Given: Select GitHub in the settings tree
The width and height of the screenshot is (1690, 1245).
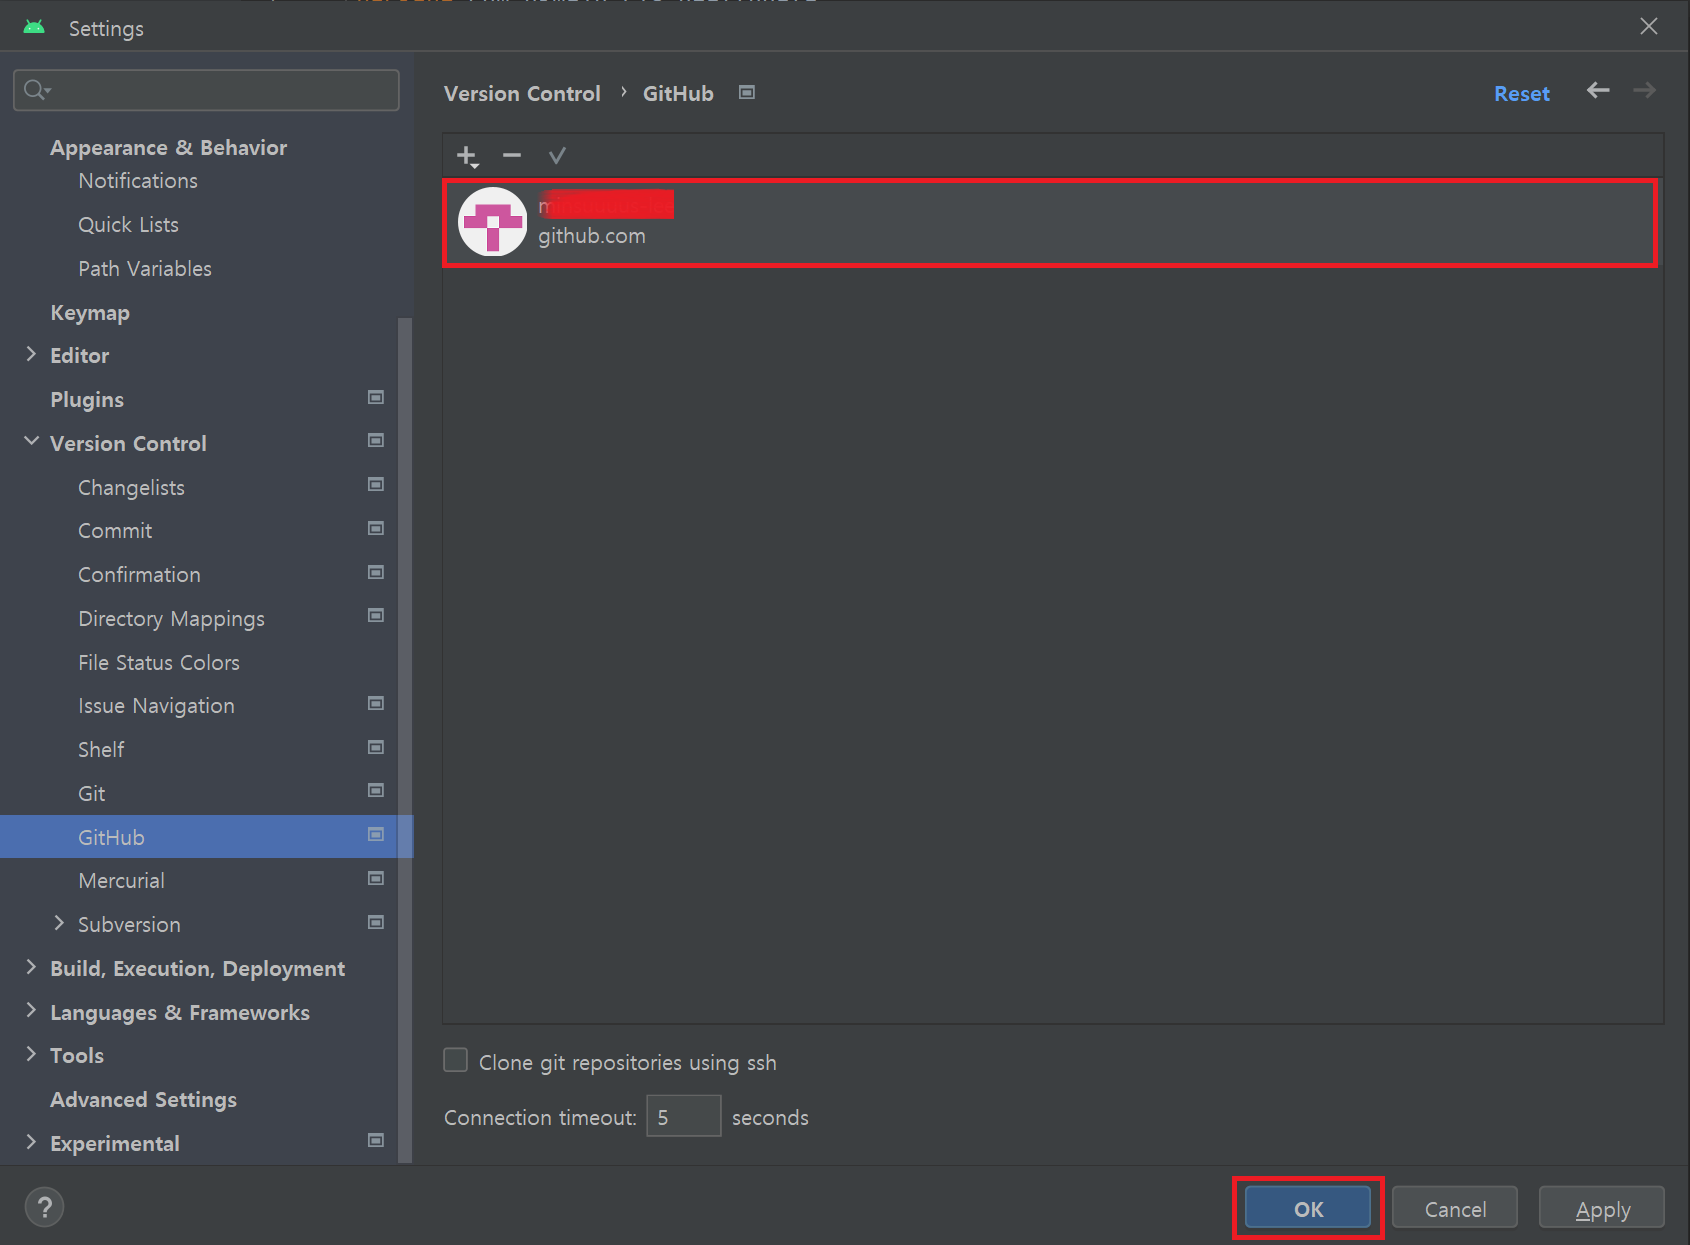Looking at the screenshot, I should (x=111, y=838).
